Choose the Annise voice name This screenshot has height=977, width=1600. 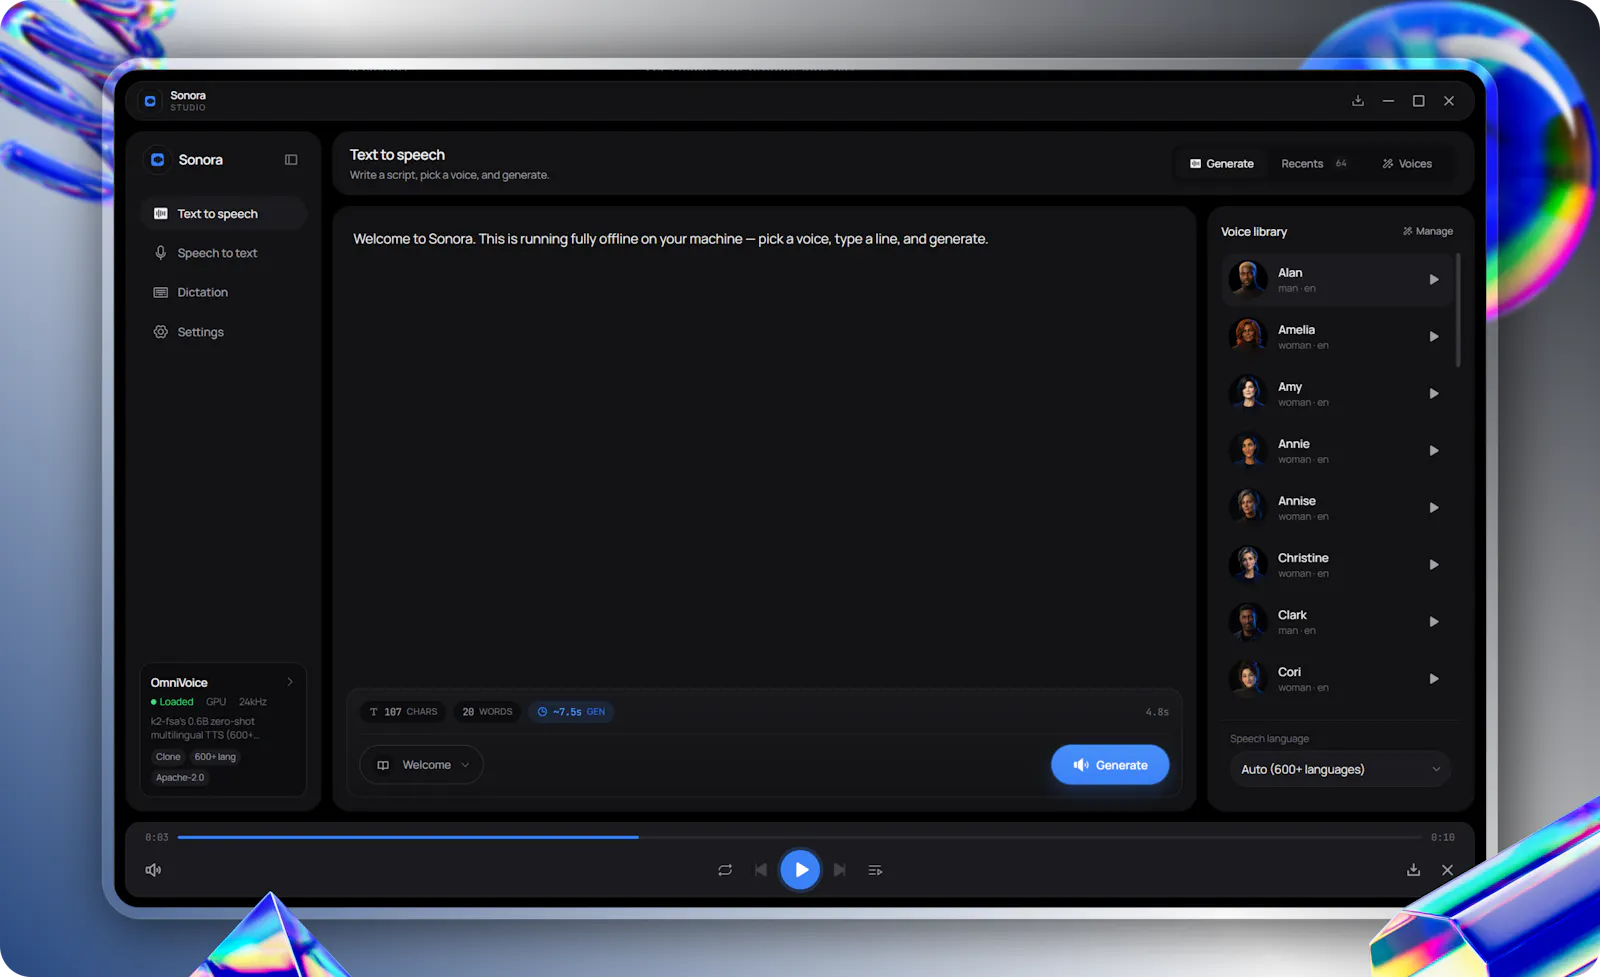pyautogui.click(x=1297, y=501)
